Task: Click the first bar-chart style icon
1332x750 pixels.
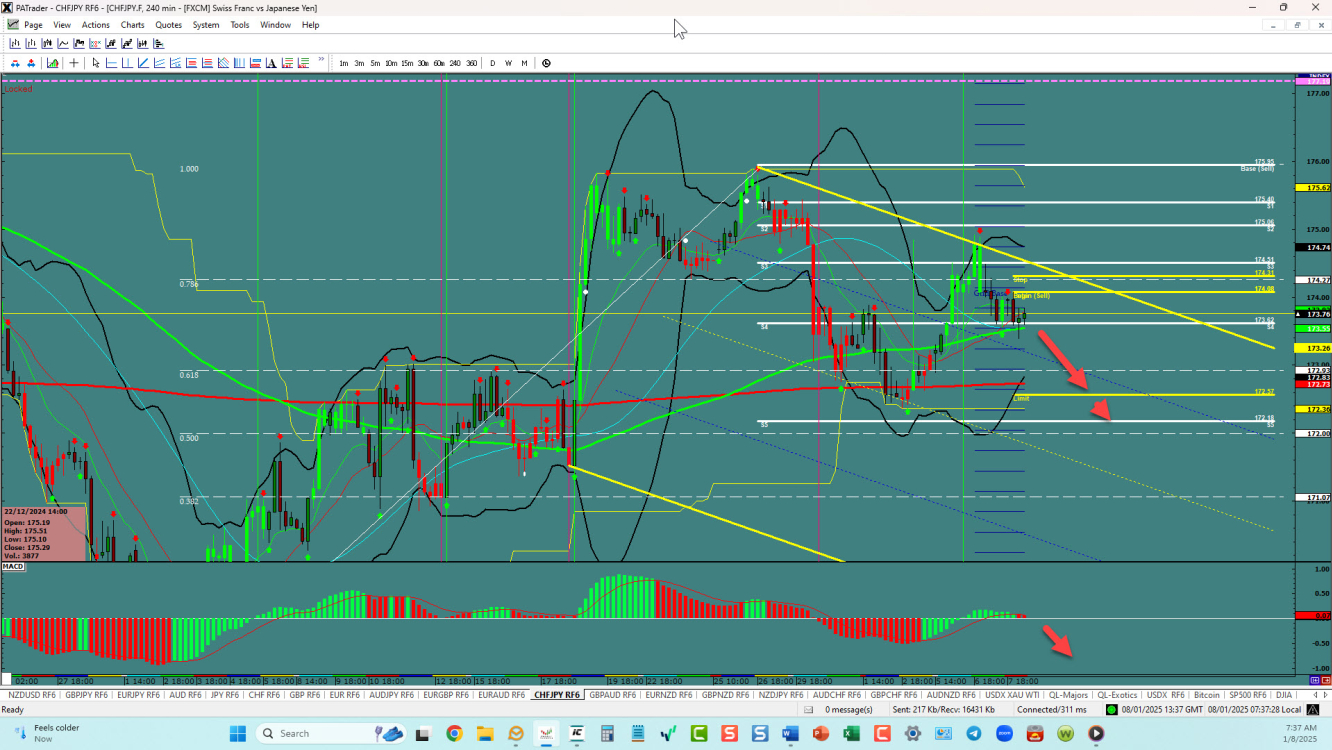Action: [x=16, y=43]
